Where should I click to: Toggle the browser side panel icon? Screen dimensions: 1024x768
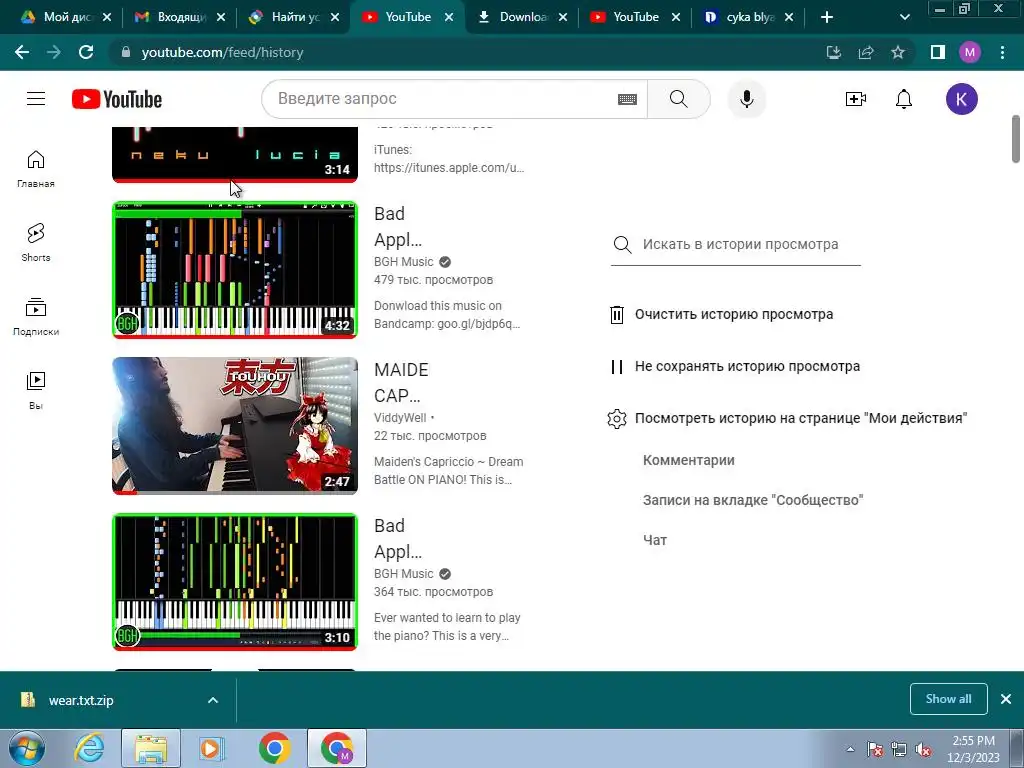[x=938, y=52]
